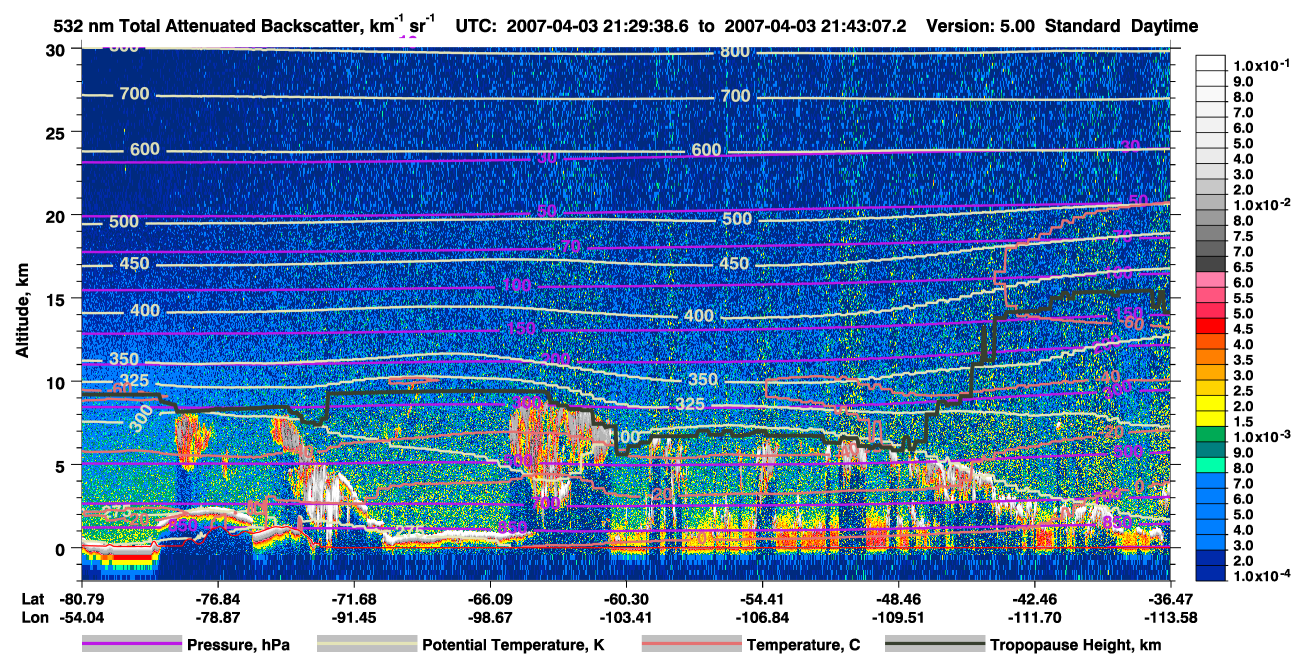Click the latitude value '-71.68'
The image size is (1300, 667).
pyautogui.click(x=353, y=600)
